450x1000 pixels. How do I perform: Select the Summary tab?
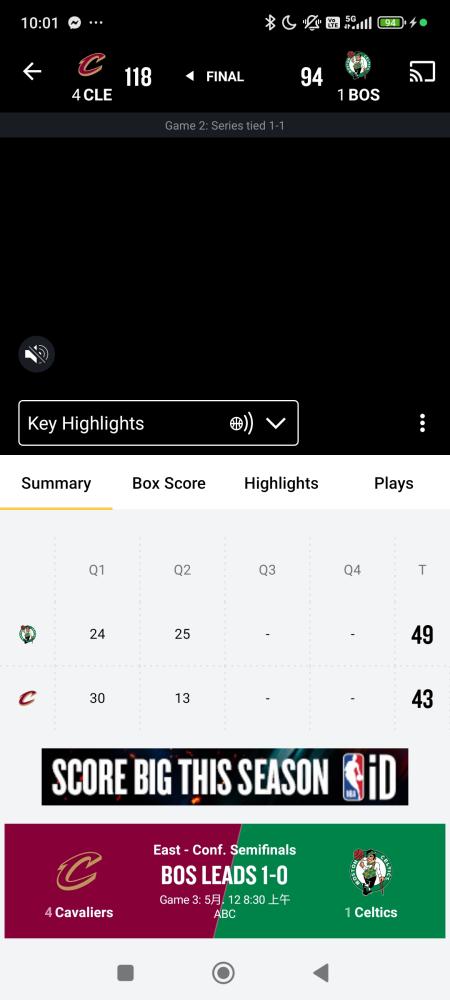(56, 483)
